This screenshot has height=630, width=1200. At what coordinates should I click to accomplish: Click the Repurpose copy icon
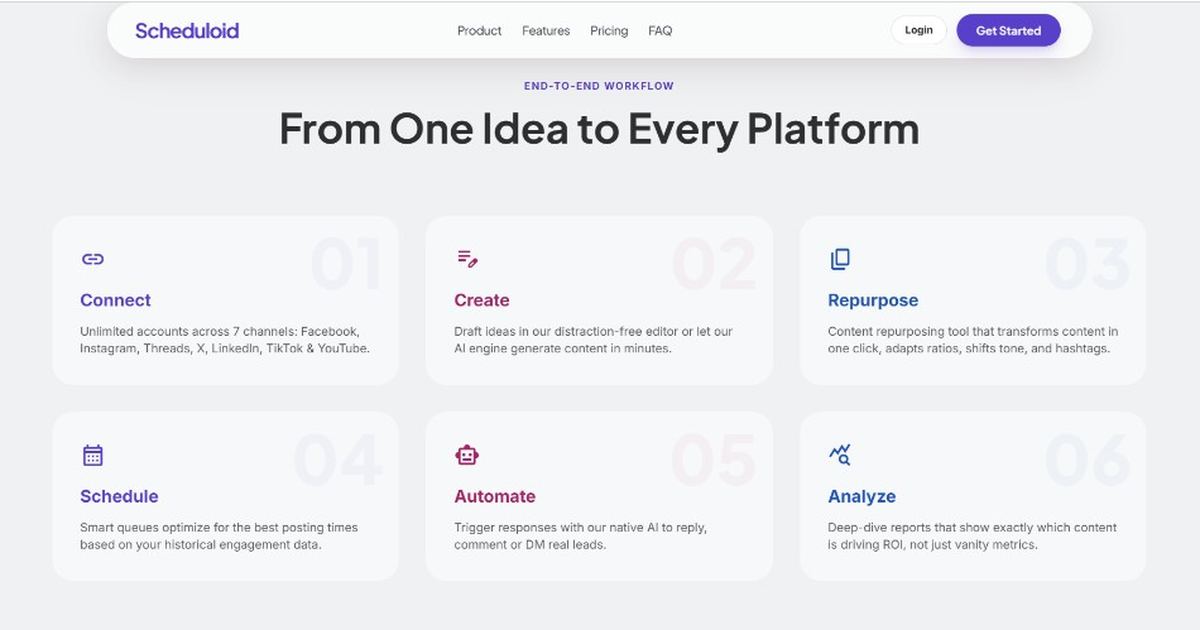point(840,259)
